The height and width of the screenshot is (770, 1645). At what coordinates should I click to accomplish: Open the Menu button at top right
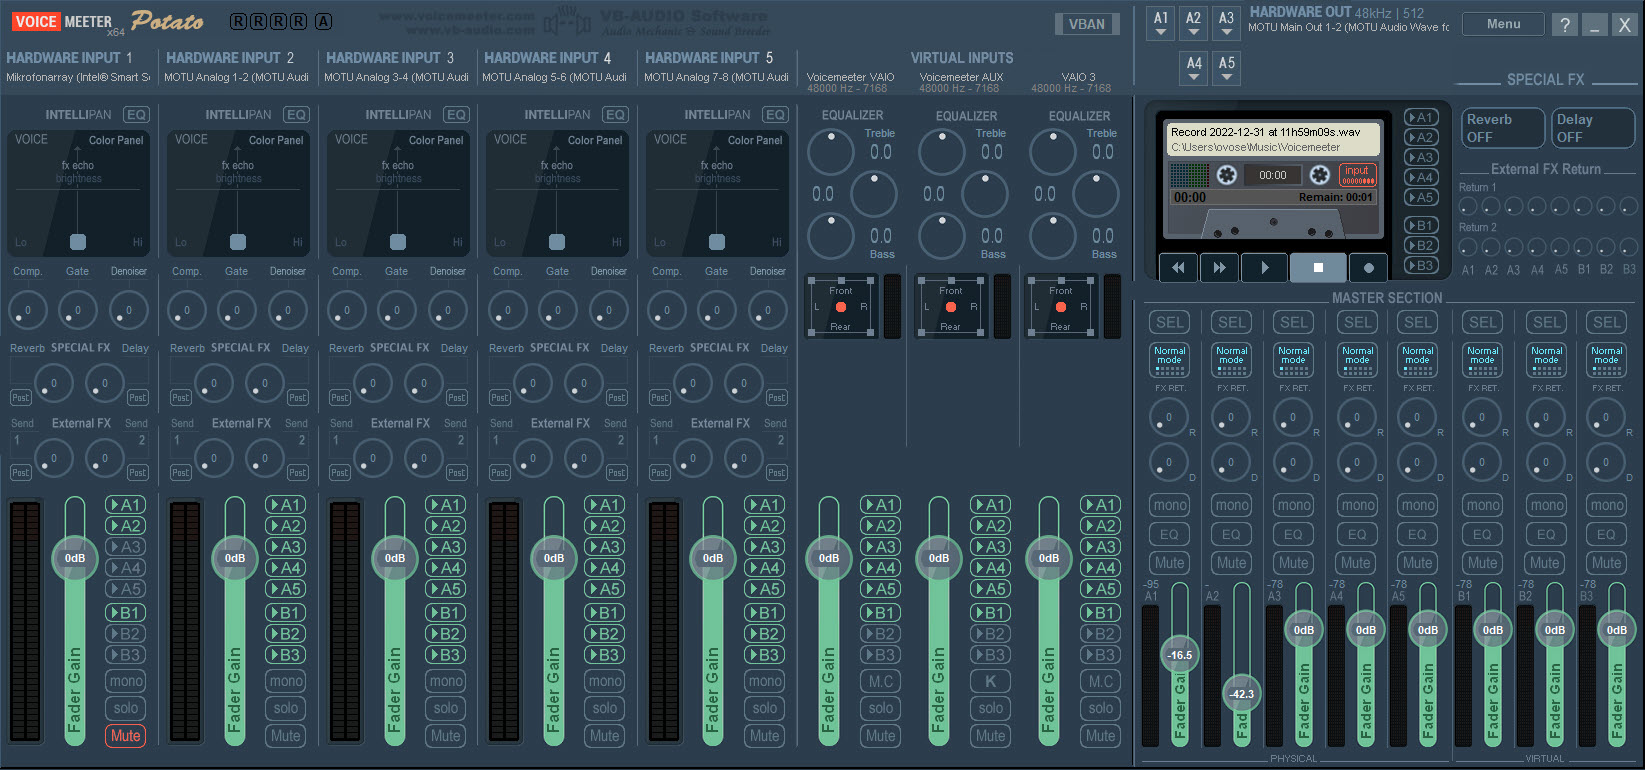click(1502, 24)
